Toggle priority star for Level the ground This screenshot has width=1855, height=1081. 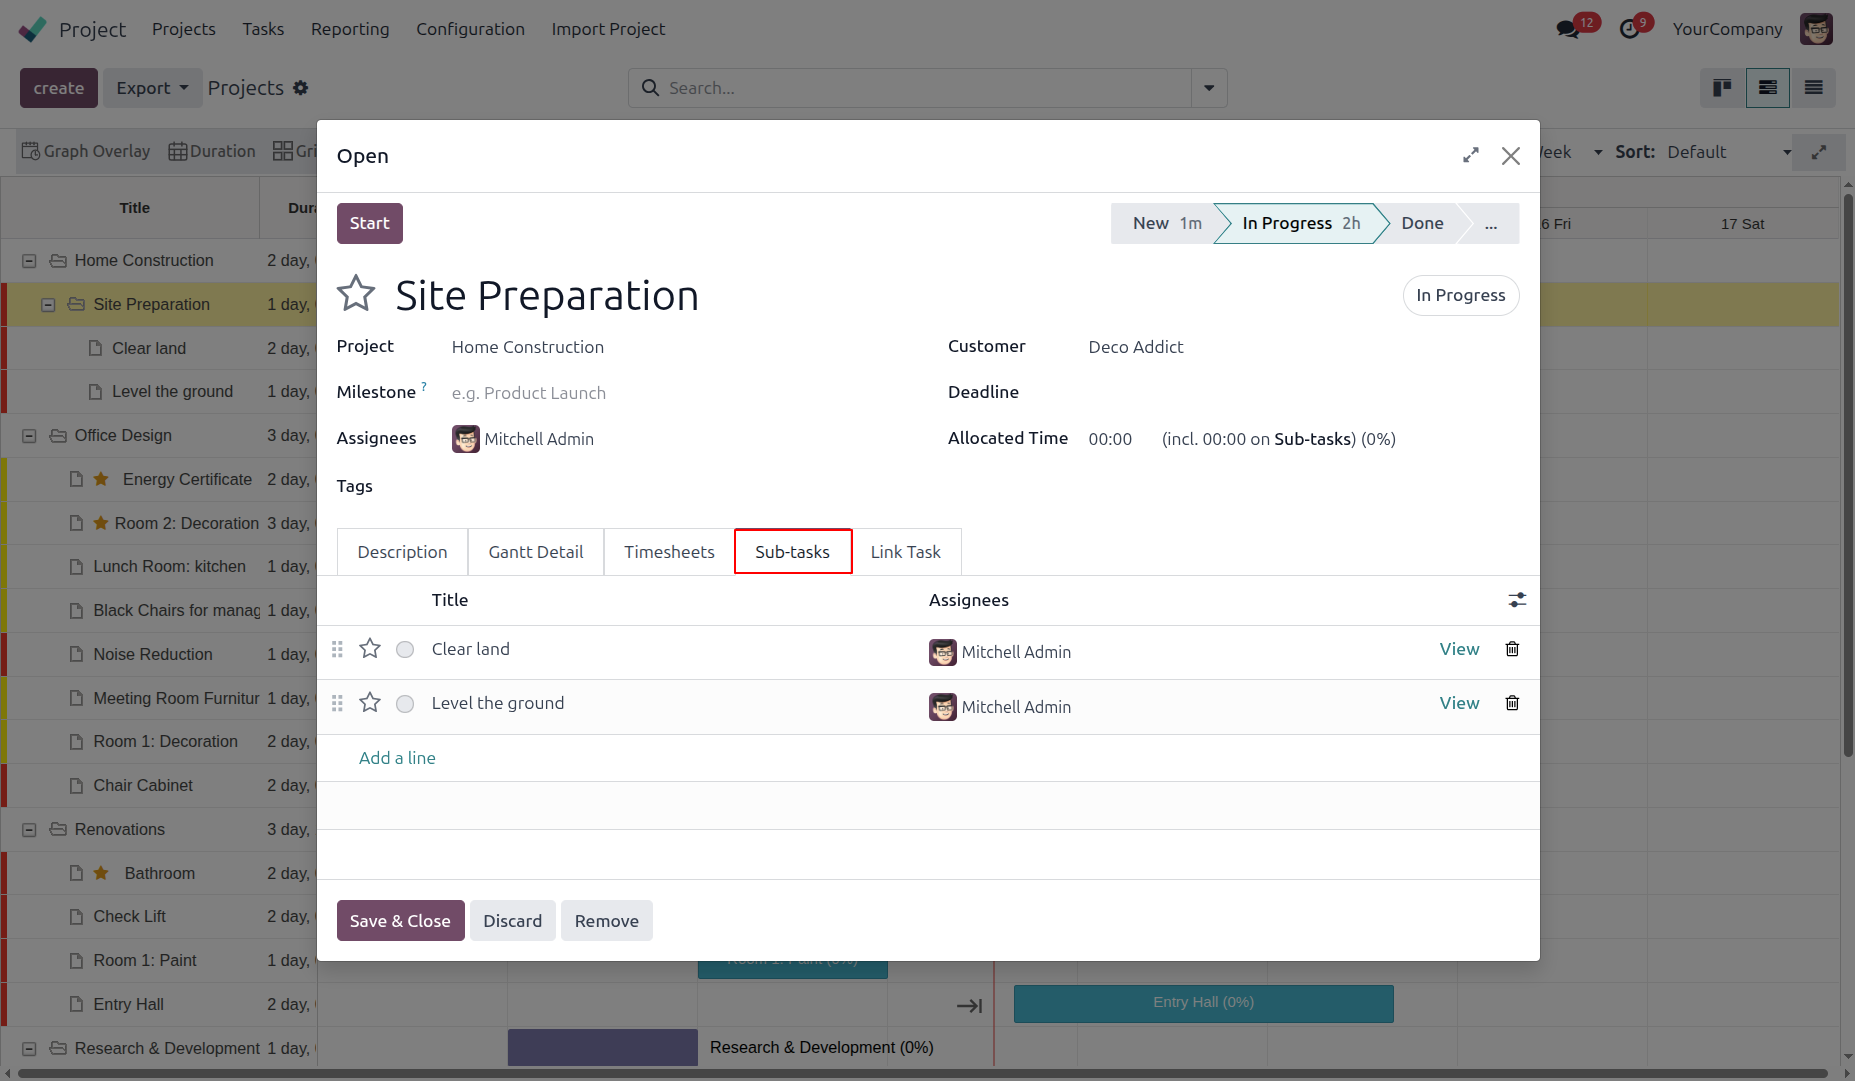click(x=370, y=703)
